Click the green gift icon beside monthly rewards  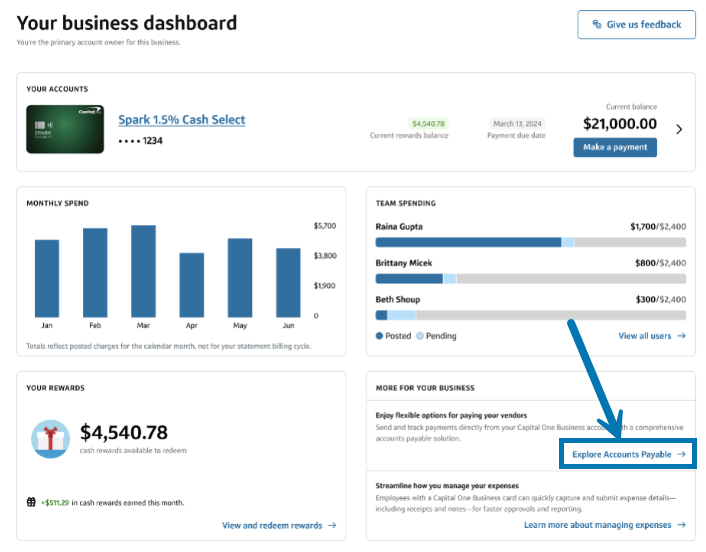33,502
